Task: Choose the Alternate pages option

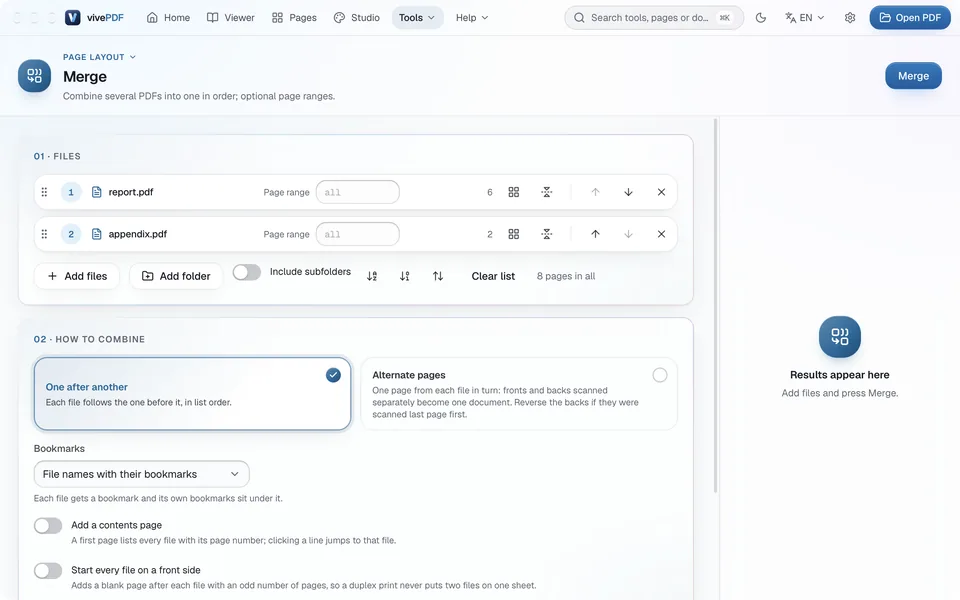Action: click(x=519, y=394)
